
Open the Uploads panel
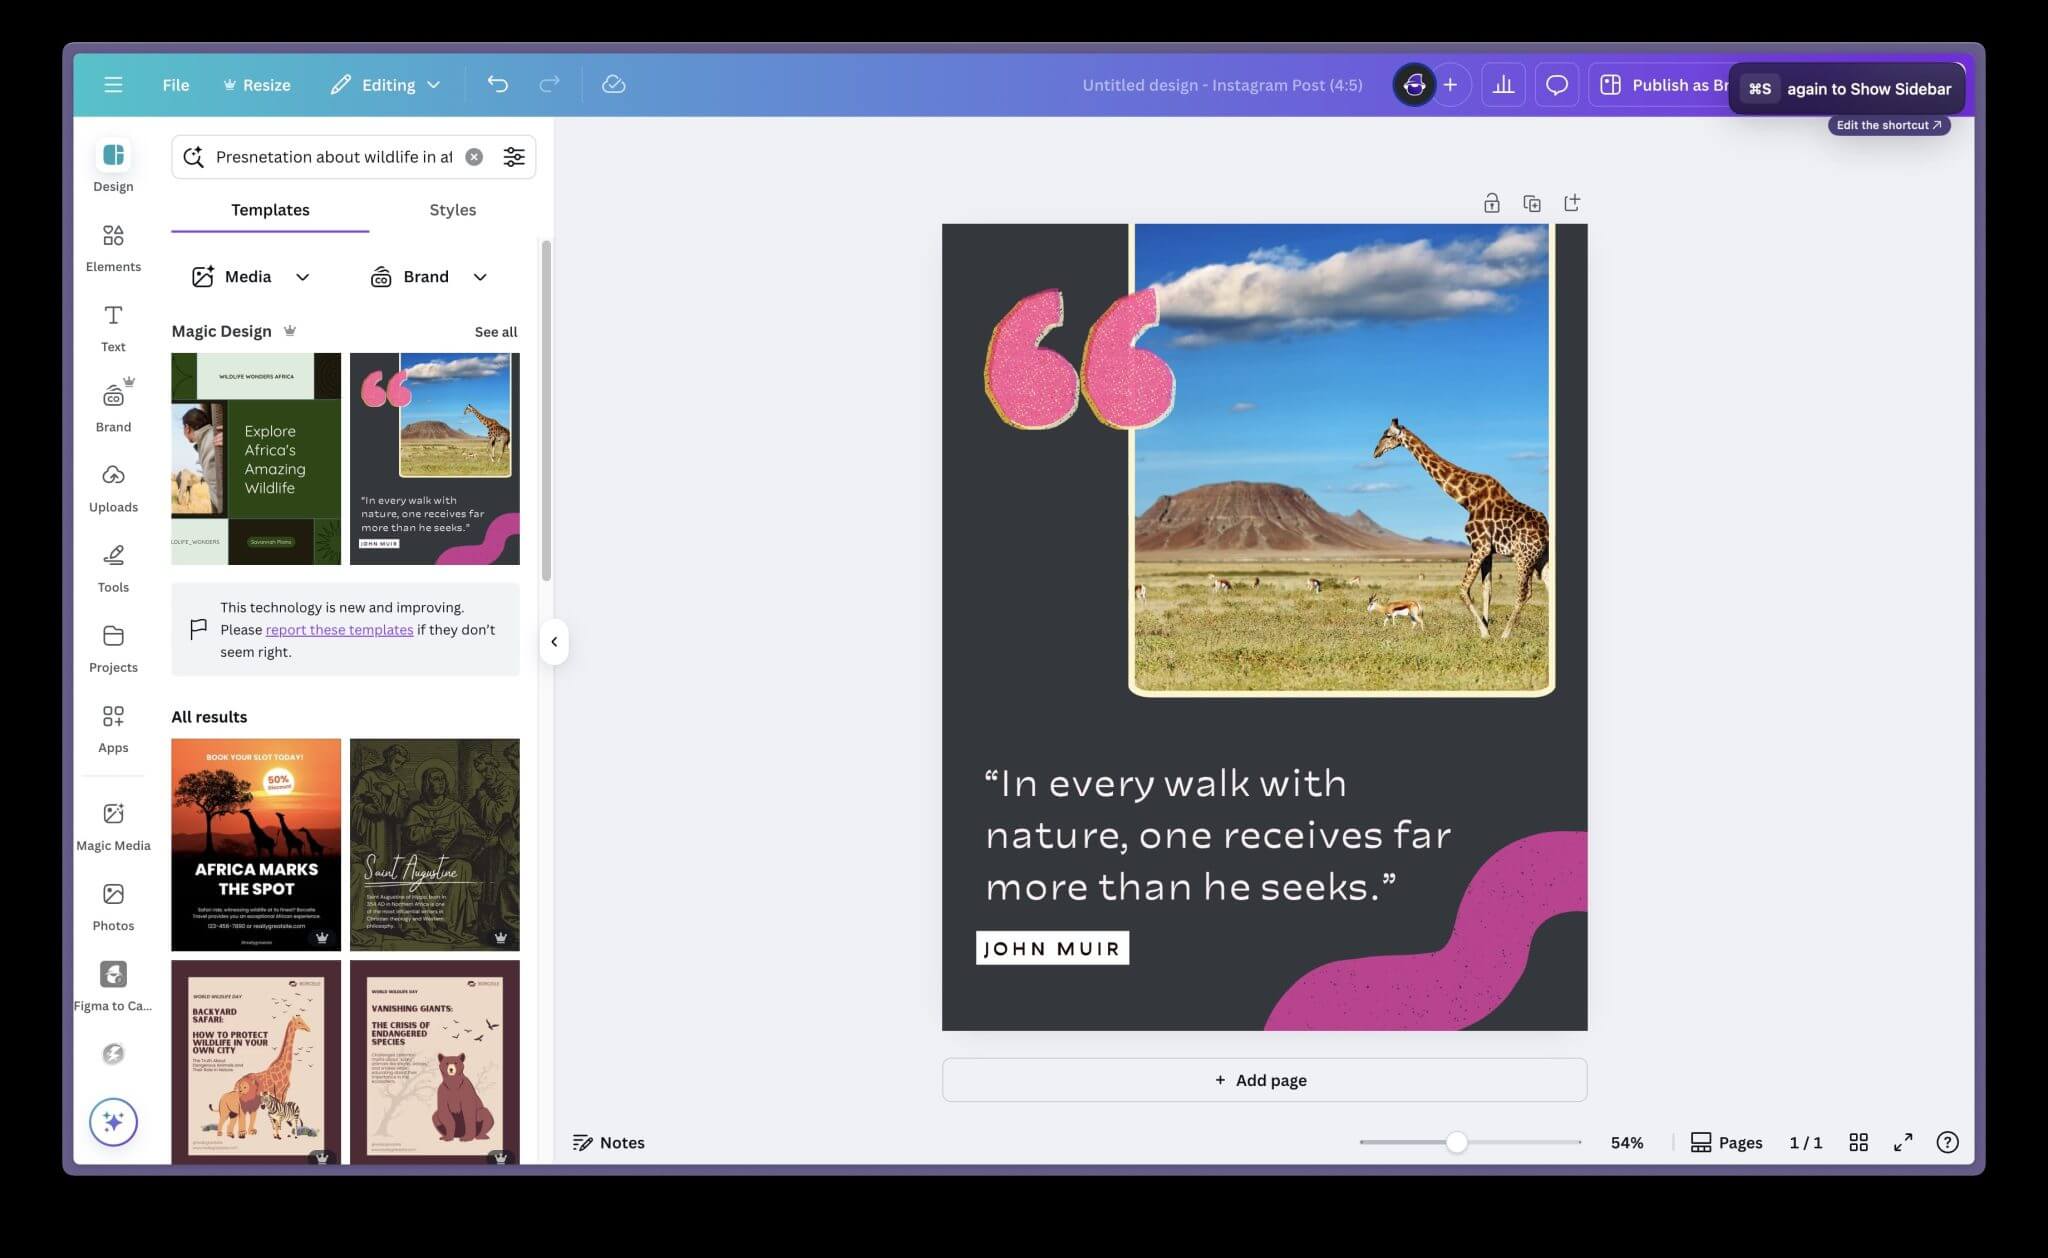click(113, 485)
